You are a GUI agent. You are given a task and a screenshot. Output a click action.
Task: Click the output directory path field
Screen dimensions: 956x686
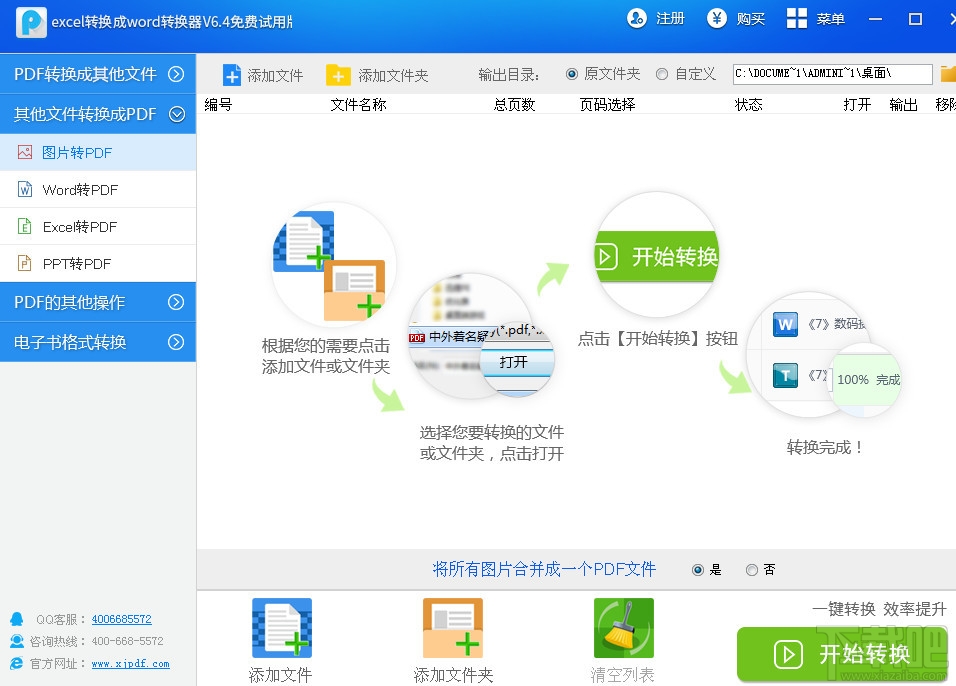tap(833, 73)
